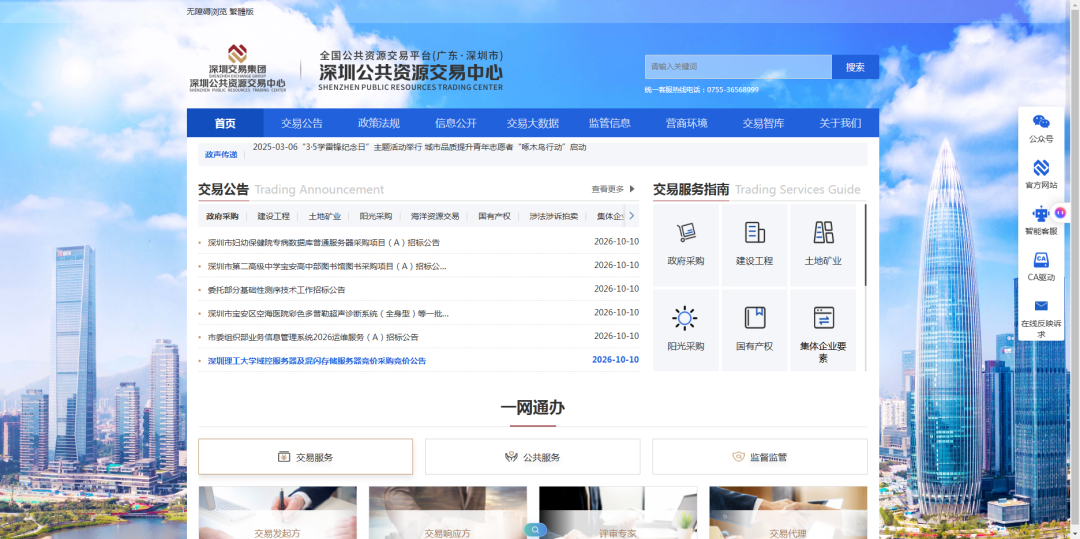This screenshot has height=539, width=1080.
Task: Select the 国有产权 announcement tab
Action: (x=495, y=216)
